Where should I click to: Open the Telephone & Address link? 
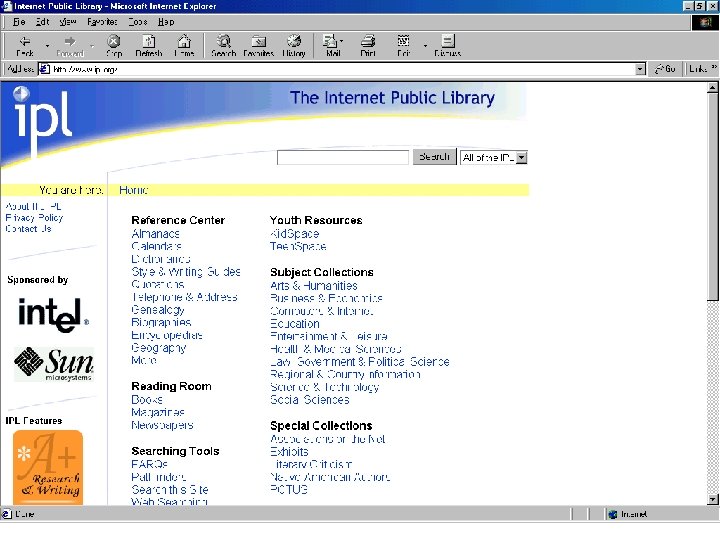pyautogui.click(x=184, y=297)
